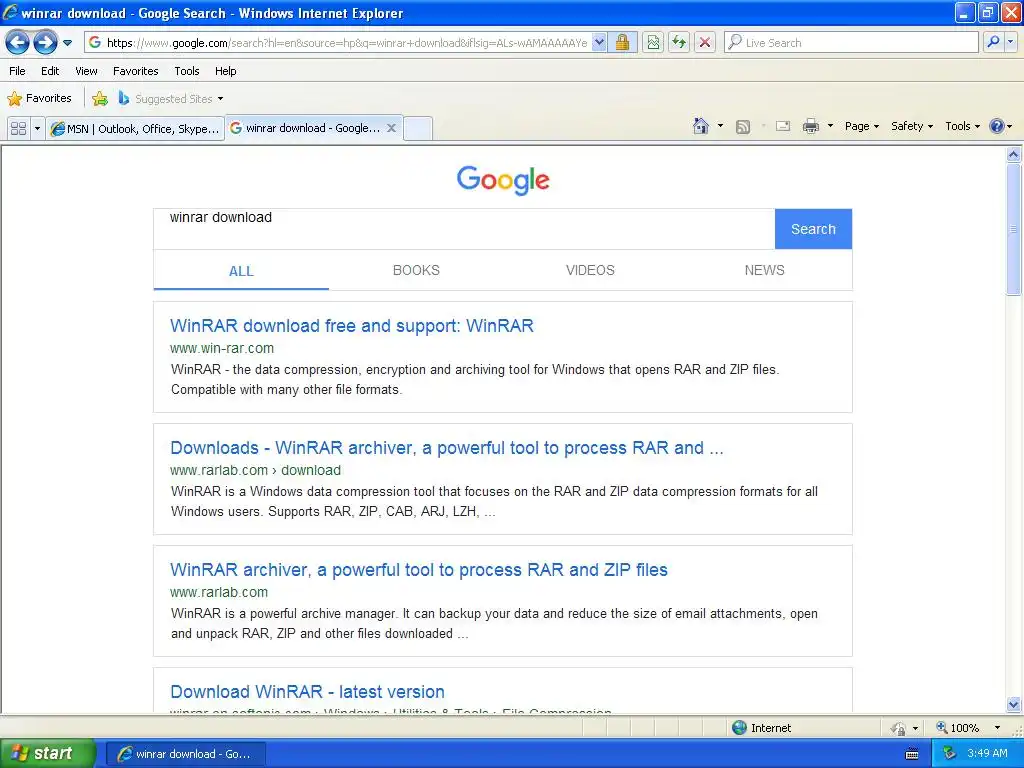
Task: Click the Refresh page icon
Action: (x=679, y=42)
